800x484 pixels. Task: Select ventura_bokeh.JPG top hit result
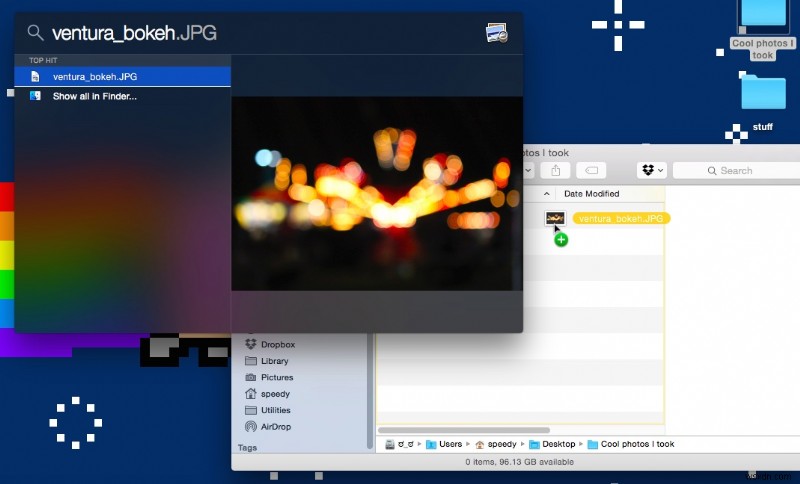[x=122, y=77]
